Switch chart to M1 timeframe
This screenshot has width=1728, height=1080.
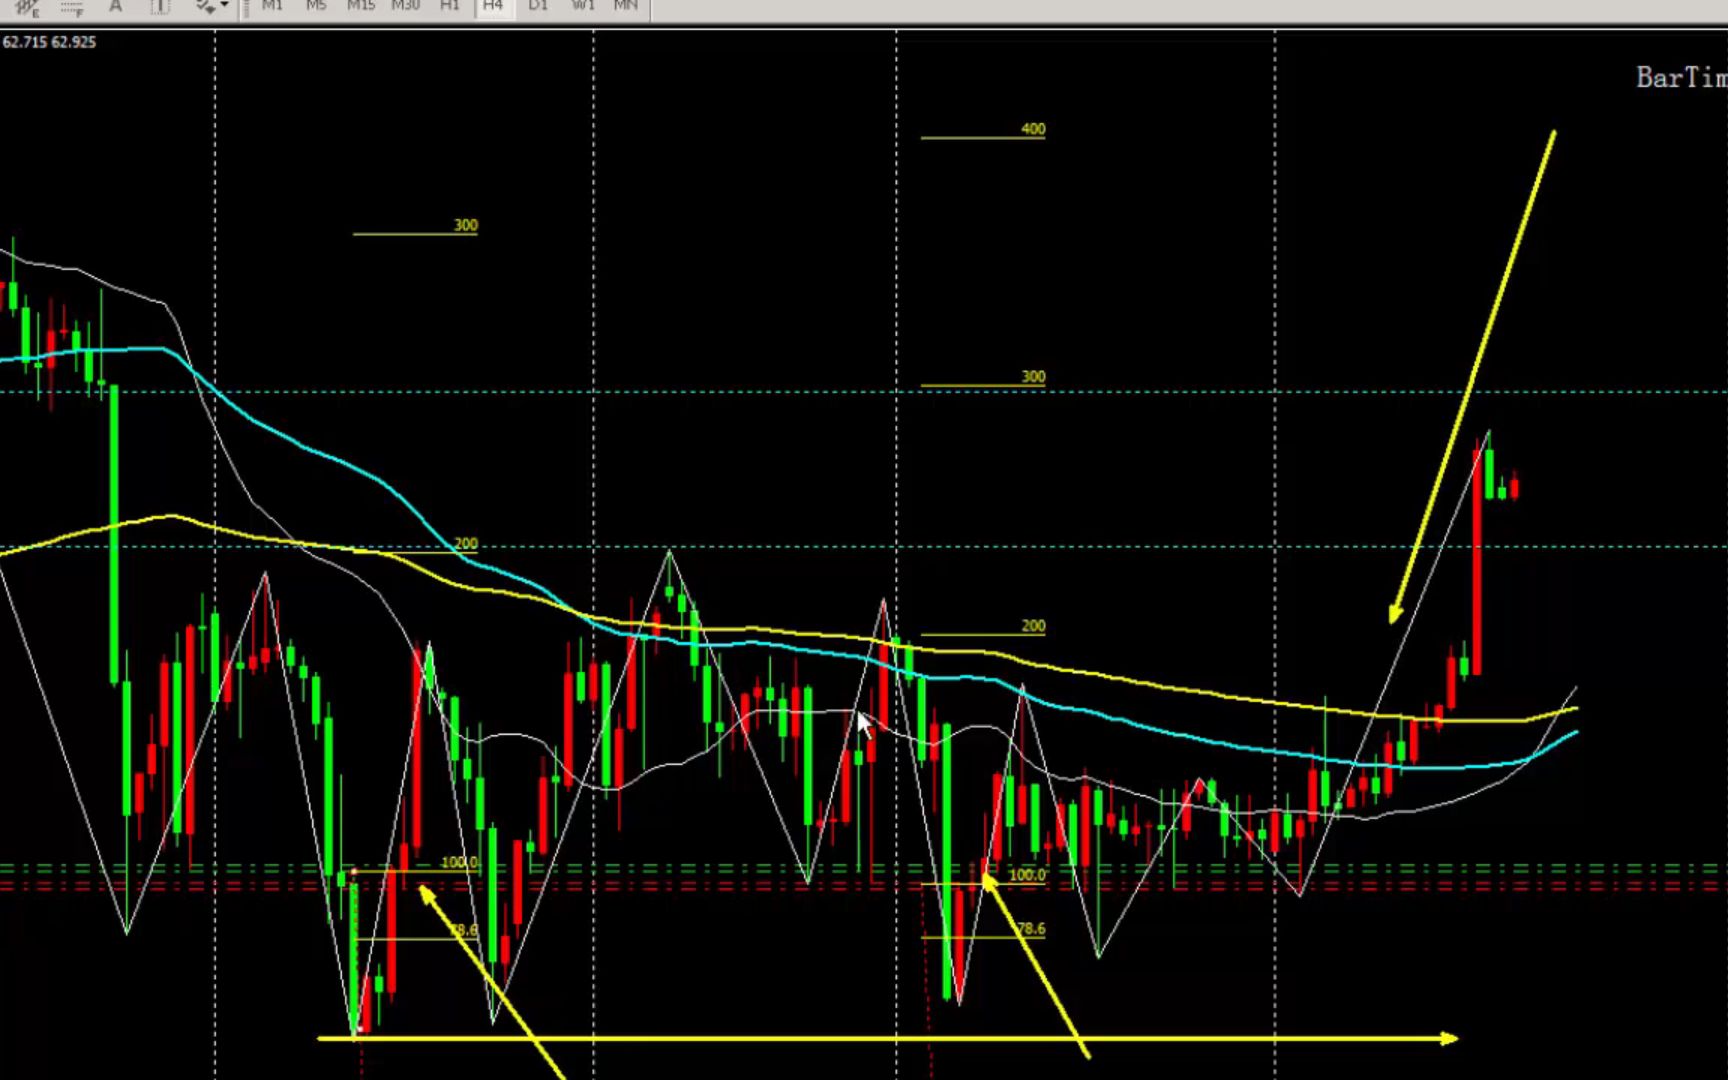(x=272, y=6)
